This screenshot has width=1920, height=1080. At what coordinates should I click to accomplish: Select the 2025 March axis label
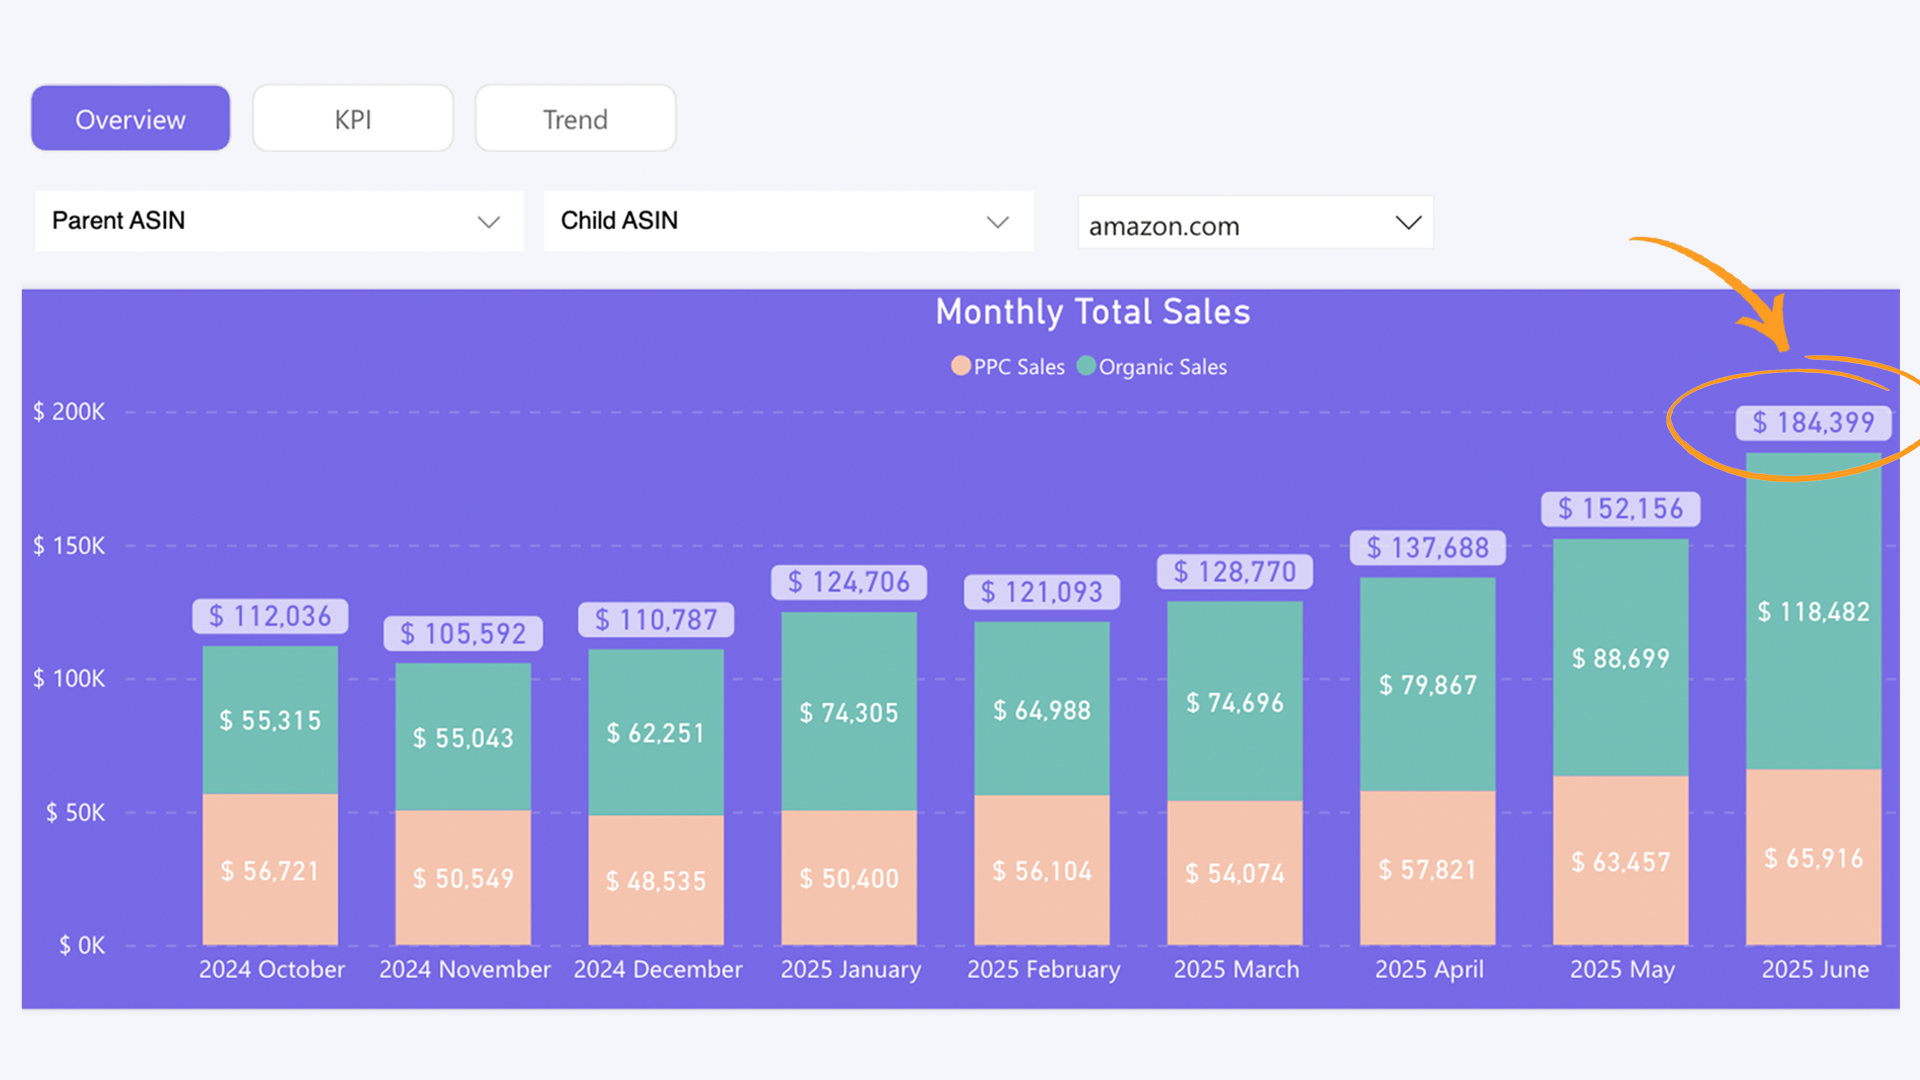click(1235, 968)
